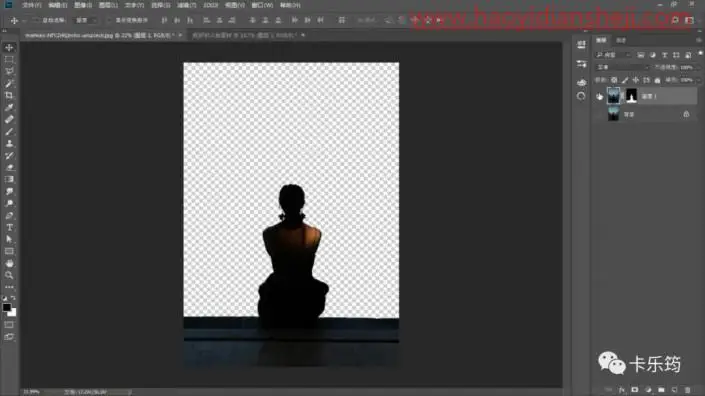Toggle visibility eye of Layer 1
Image resolution: width=705 pixels, height=396 pixels.
[x=599, y=96]
